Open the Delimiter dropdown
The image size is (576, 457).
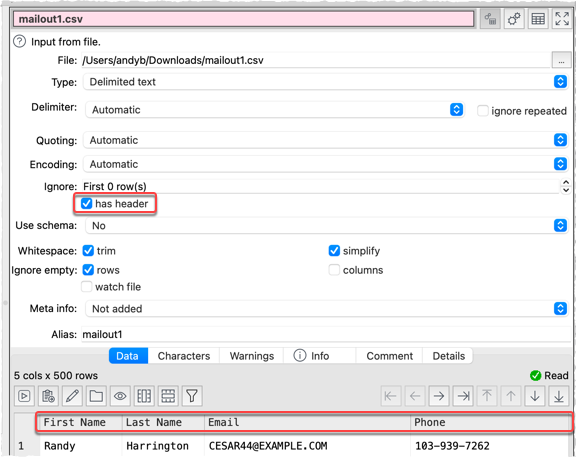(275, 109)
